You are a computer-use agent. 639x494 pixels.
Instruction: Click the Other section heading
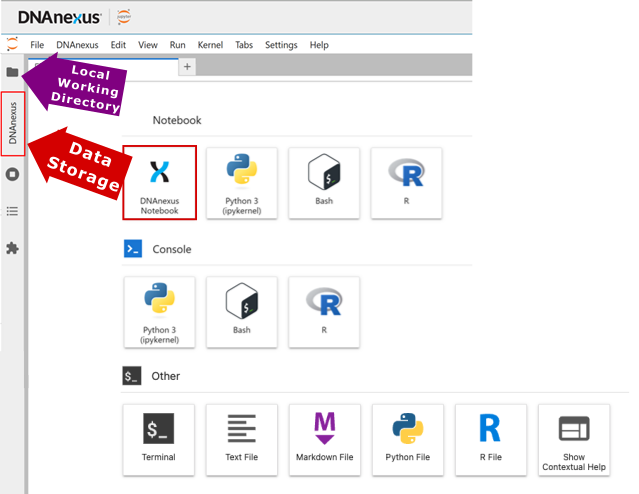[165, 376]
